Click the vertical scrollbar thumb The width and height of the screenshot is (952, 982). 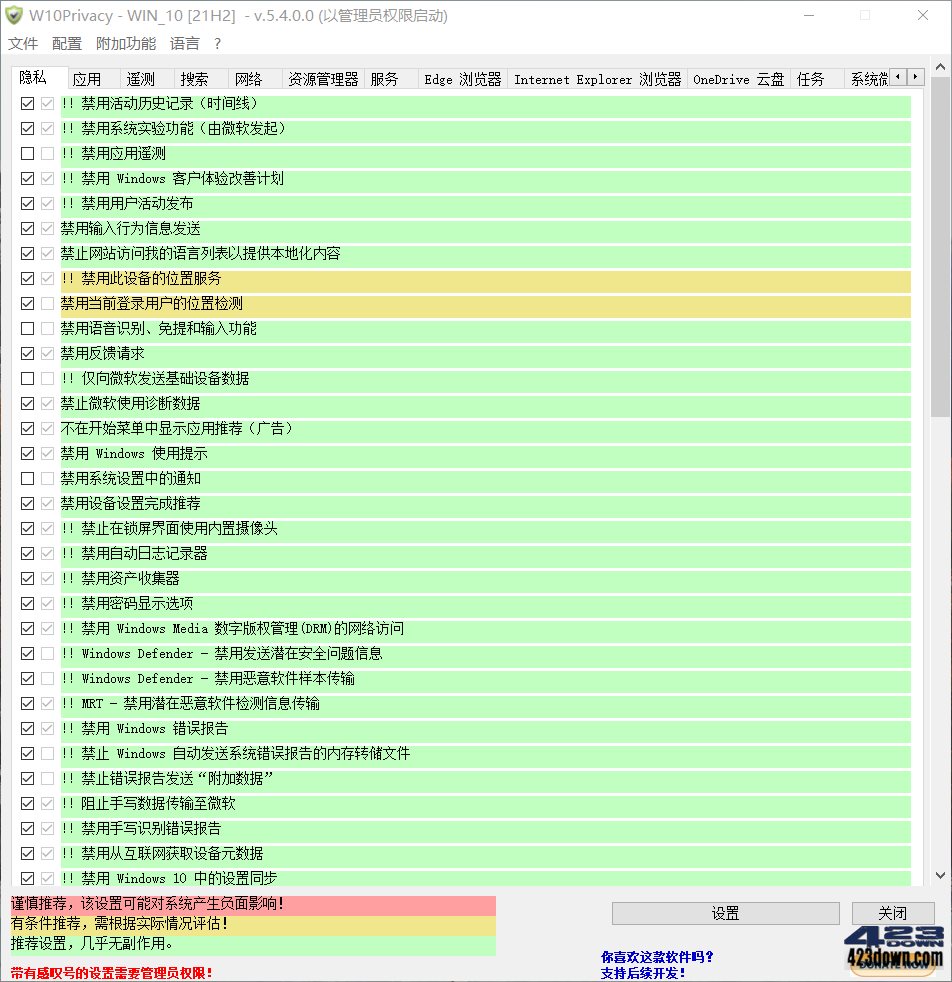point(940,247)
